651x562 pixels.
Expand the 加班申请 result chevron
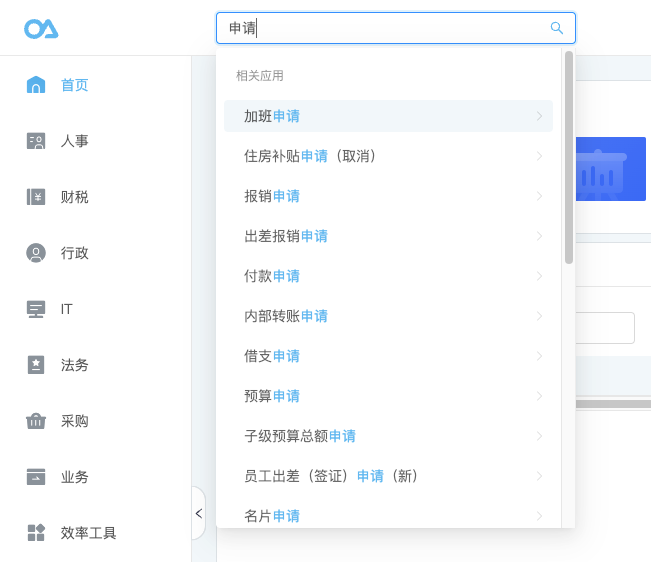coord(539,116)
